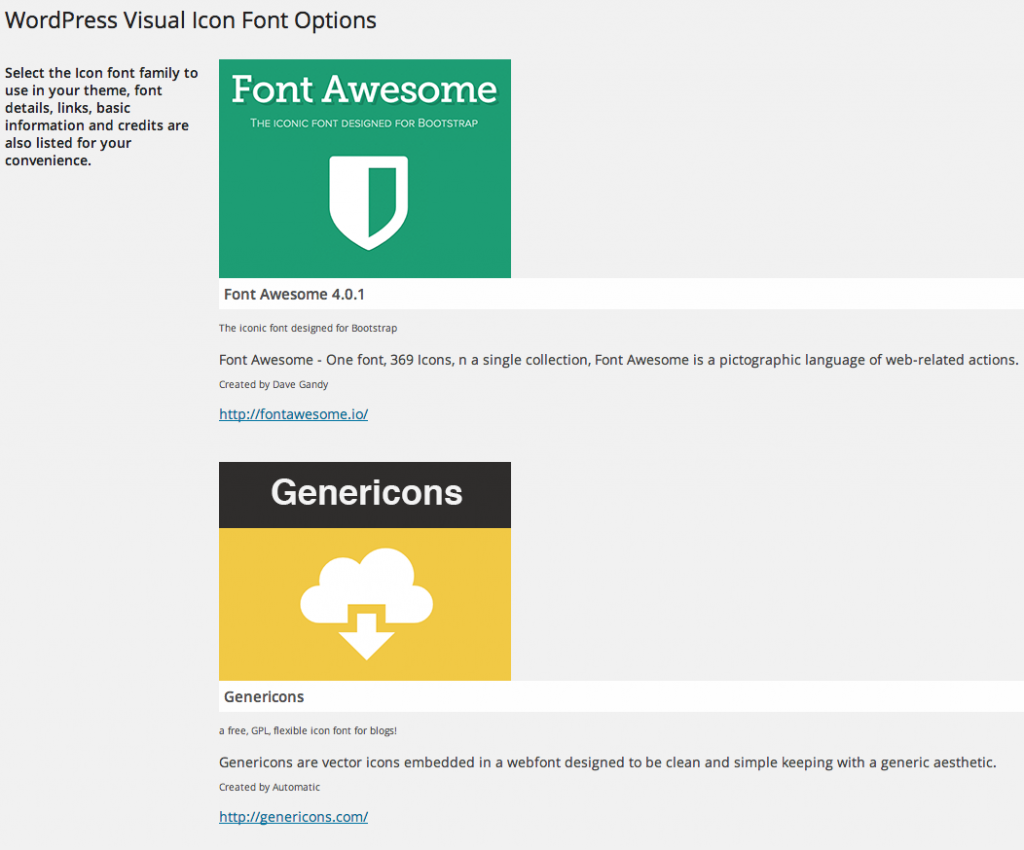Click the Genericons vector icons description sentence
This screenshot has width=1024, height=850.
[607, 762]
